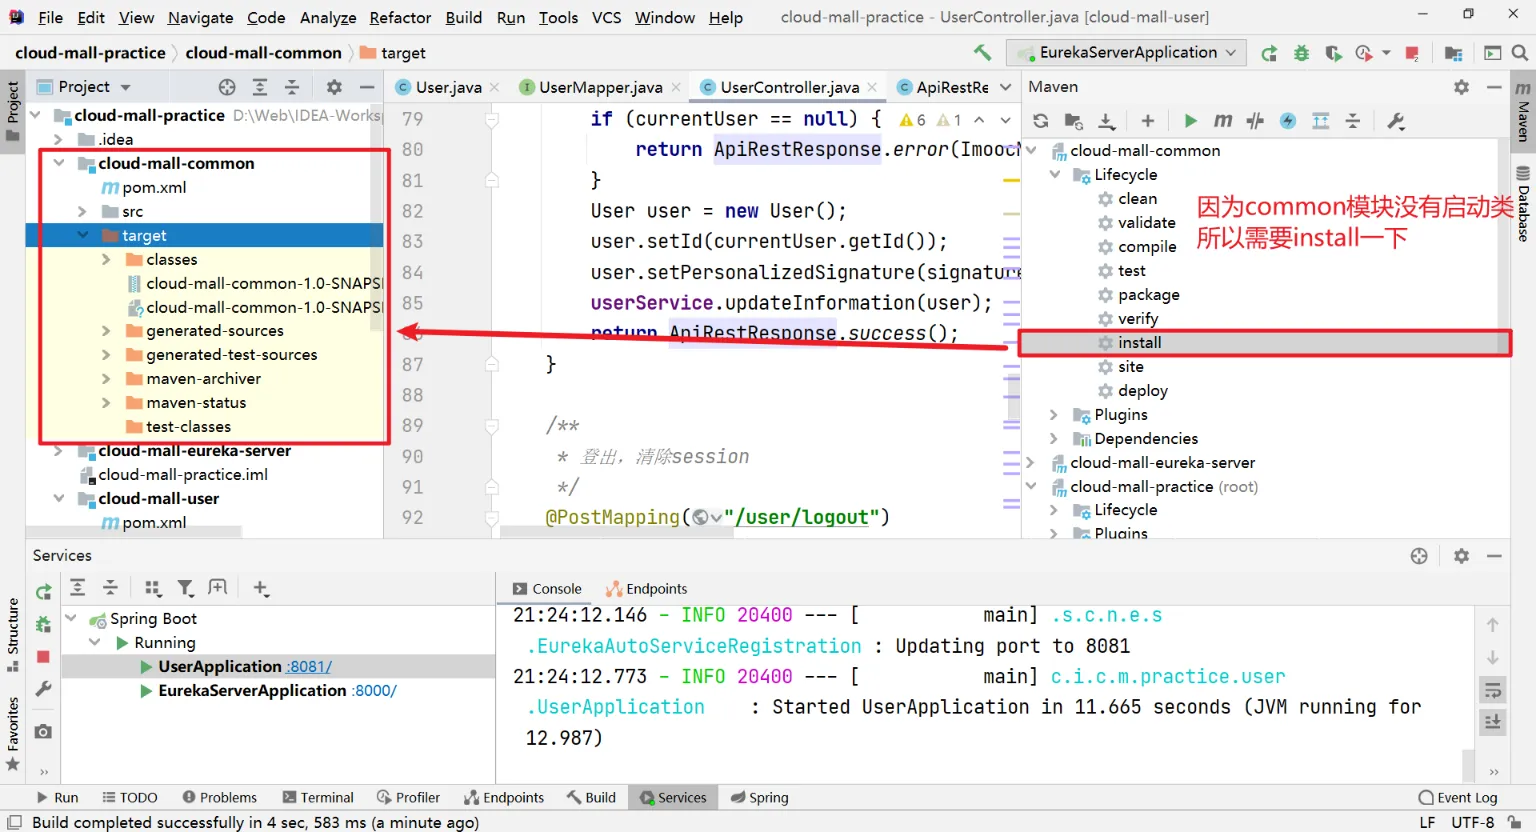Toggle Maven Offline Mode
Screen dimensions: 1536x832
click(1255, 121)
